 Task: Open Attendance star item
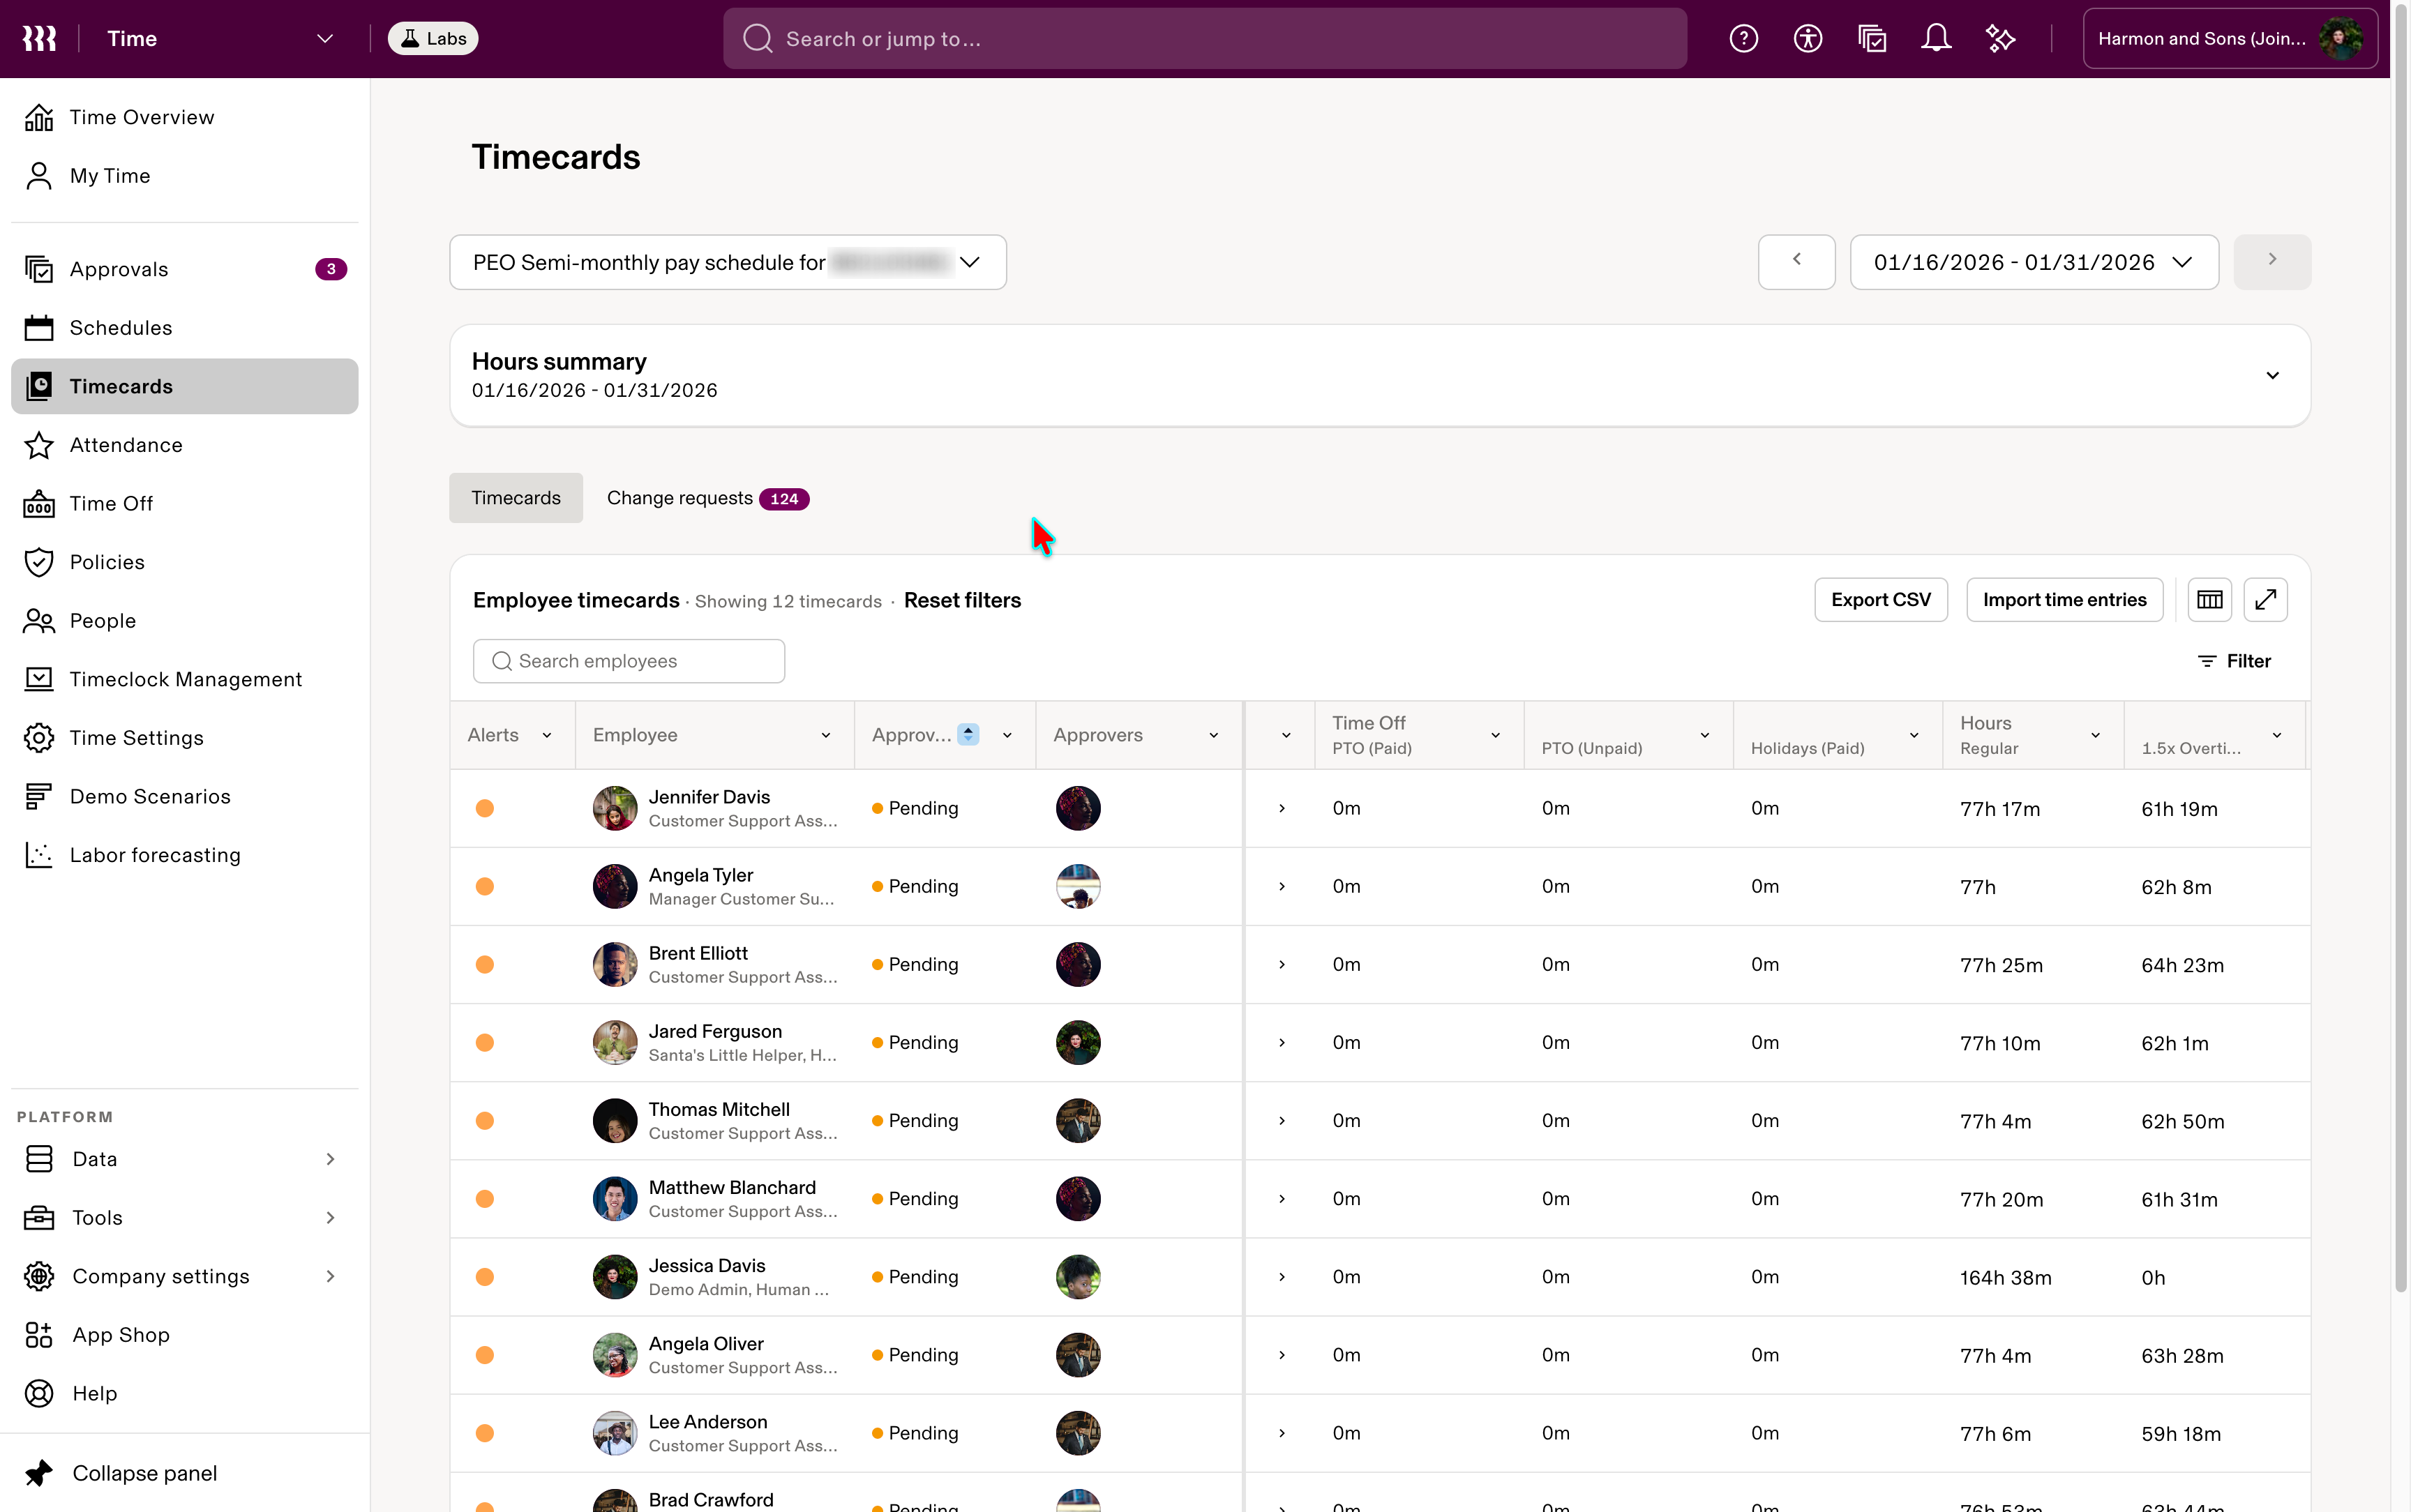(x=185, y=445)
